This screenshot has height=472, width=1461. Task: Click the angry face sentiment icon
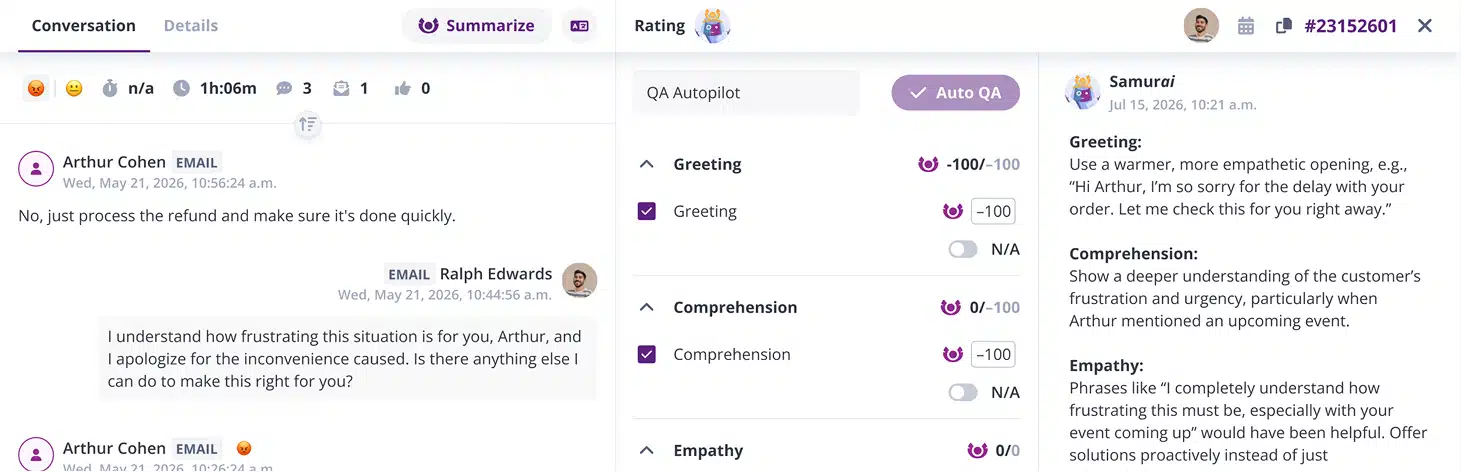[36, 88]
